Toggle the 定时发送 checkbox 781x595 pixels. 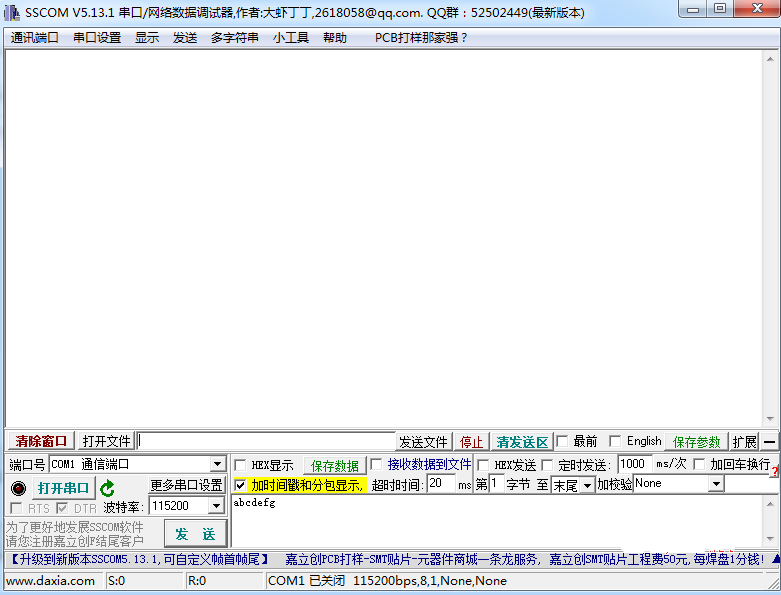pos(547,465)
